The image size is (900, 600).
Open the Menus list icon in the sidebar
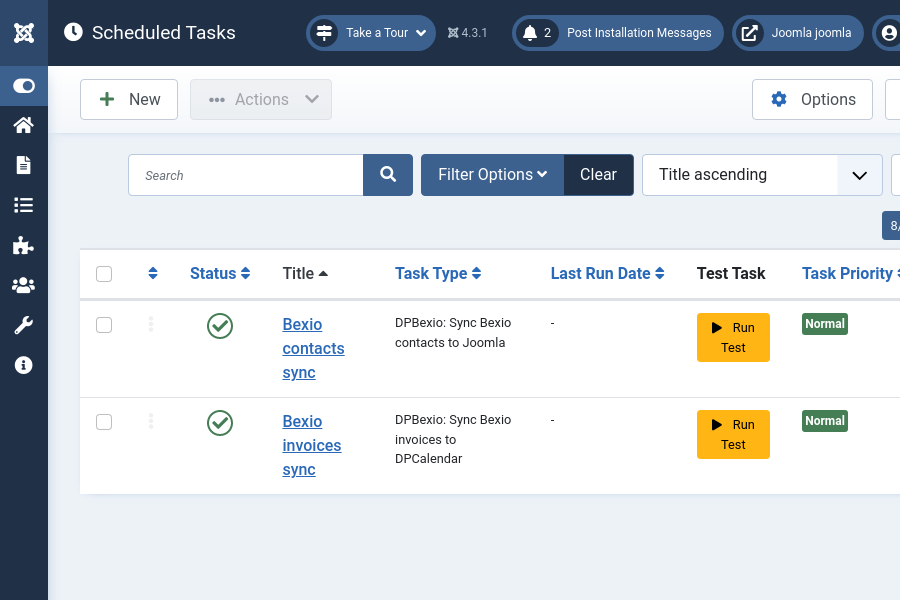[24, 205]
